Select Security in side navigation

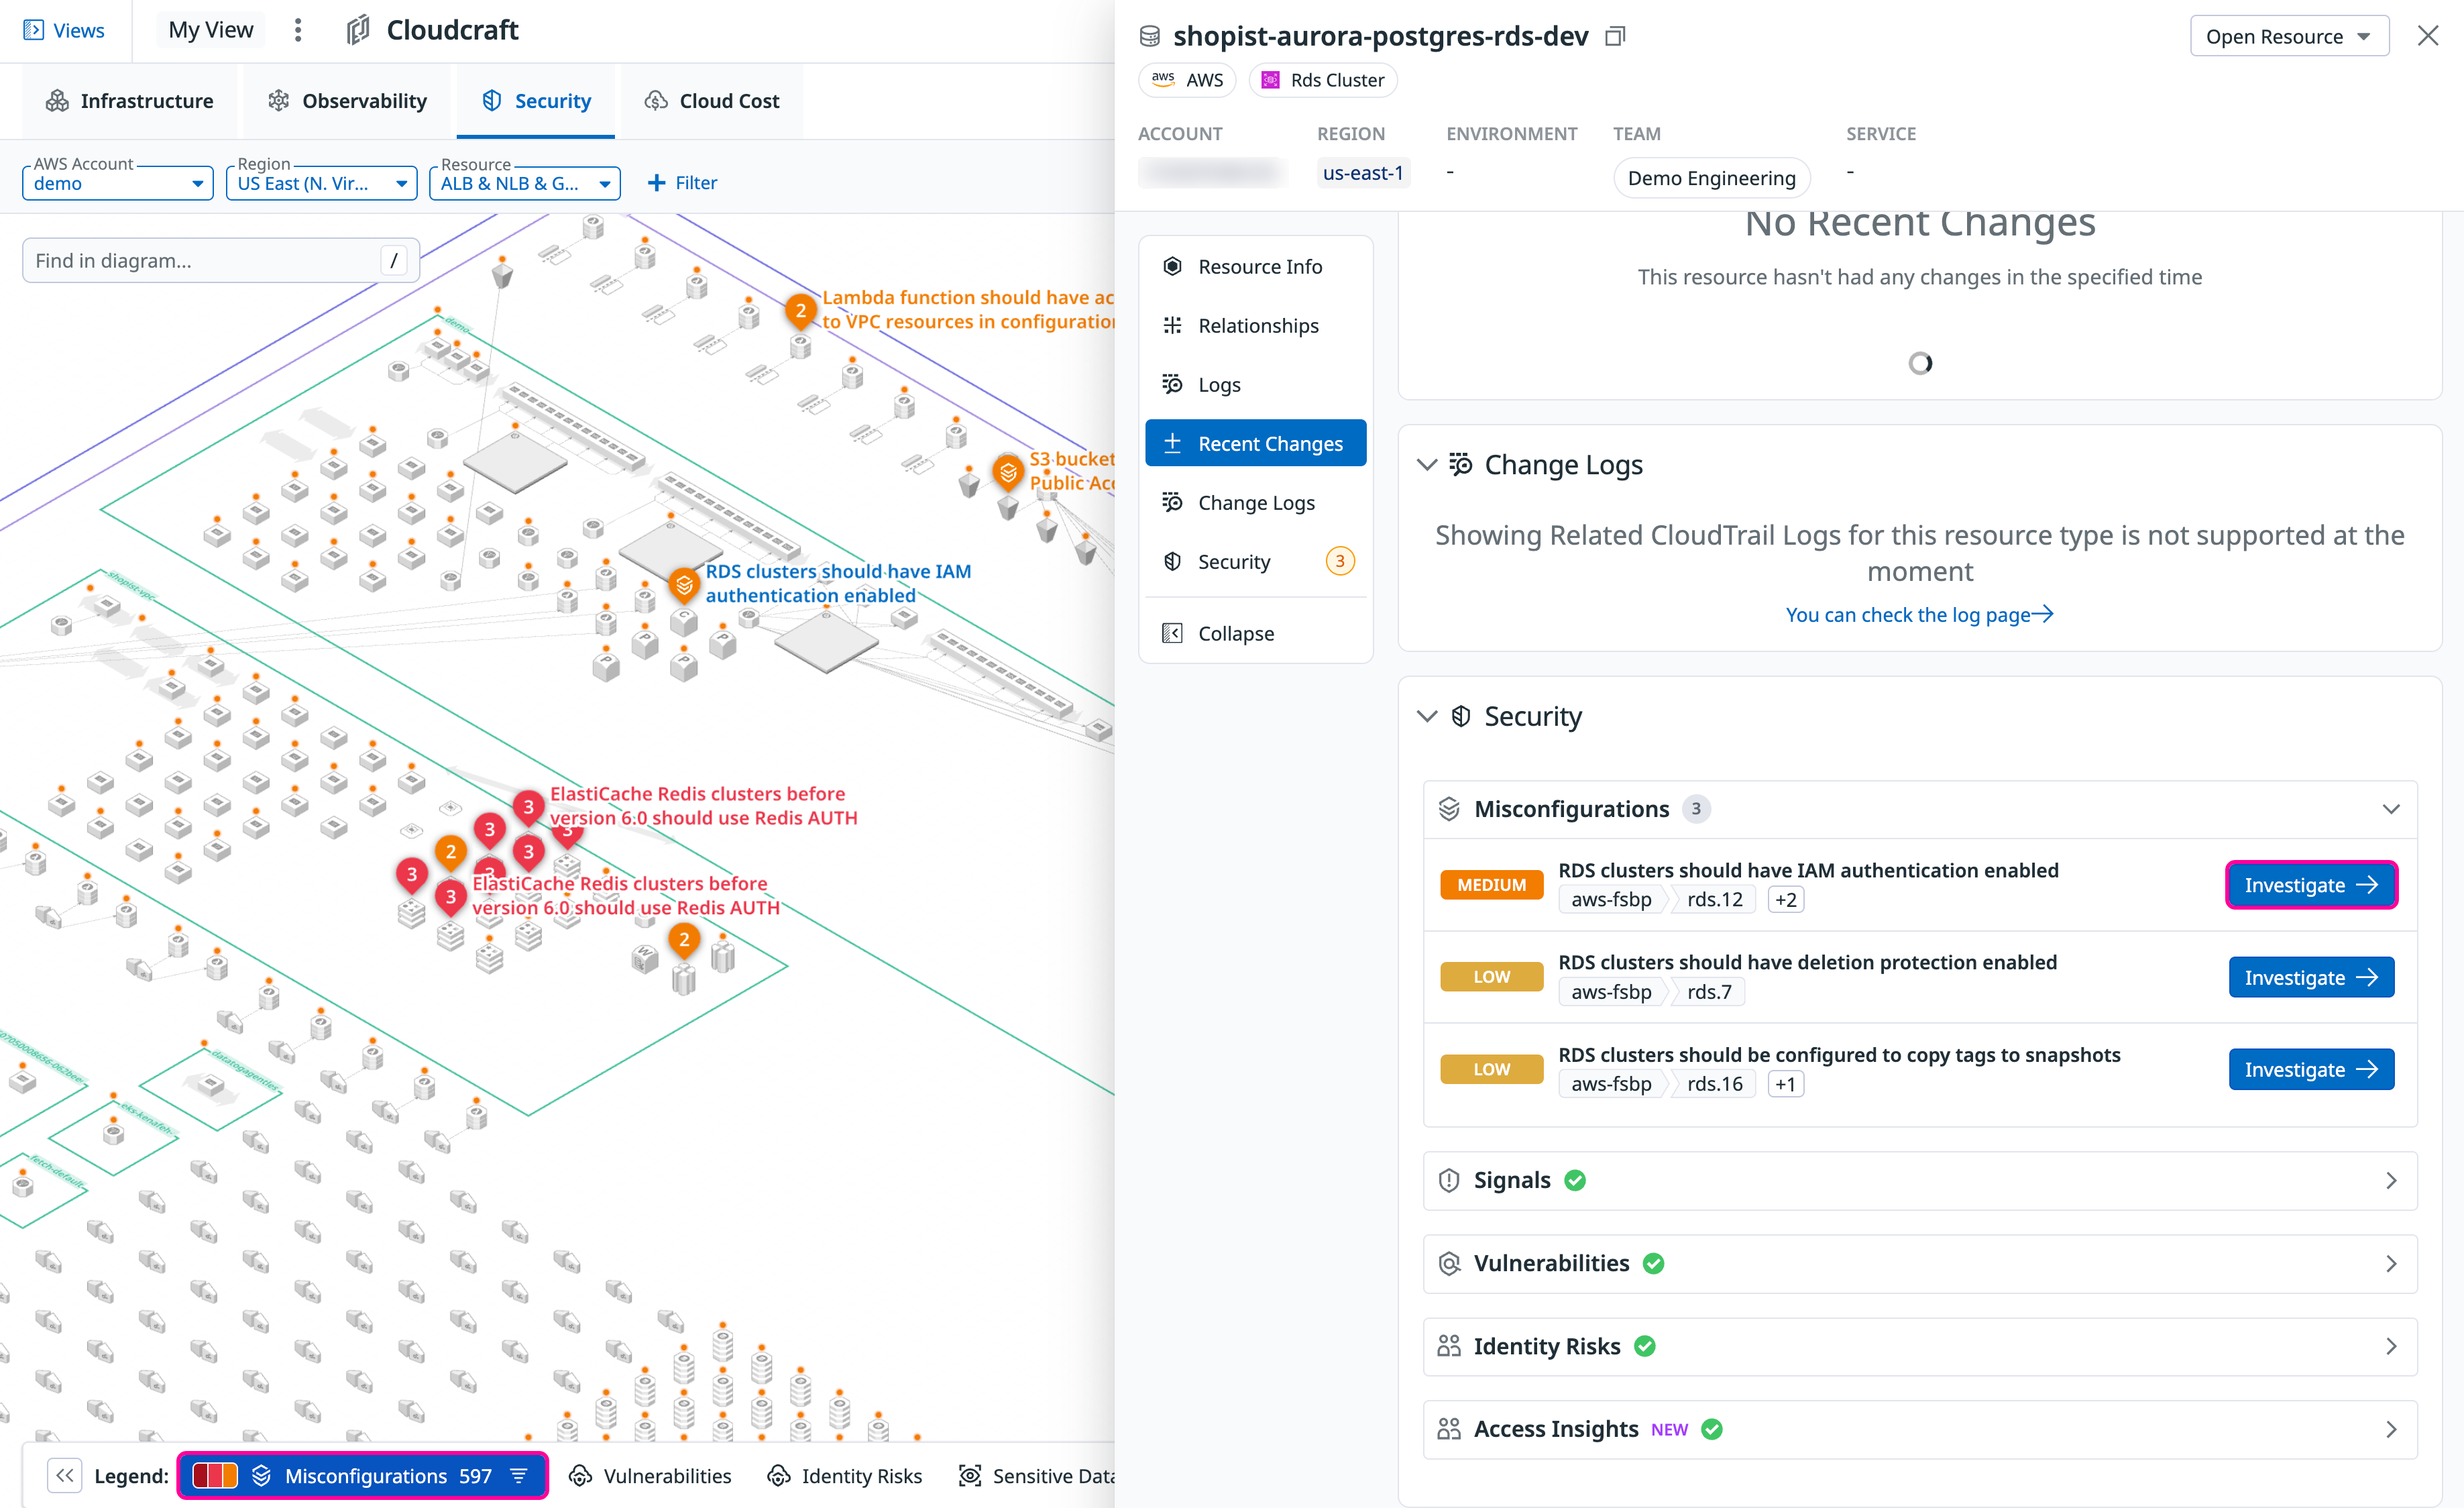[1255, 561]
